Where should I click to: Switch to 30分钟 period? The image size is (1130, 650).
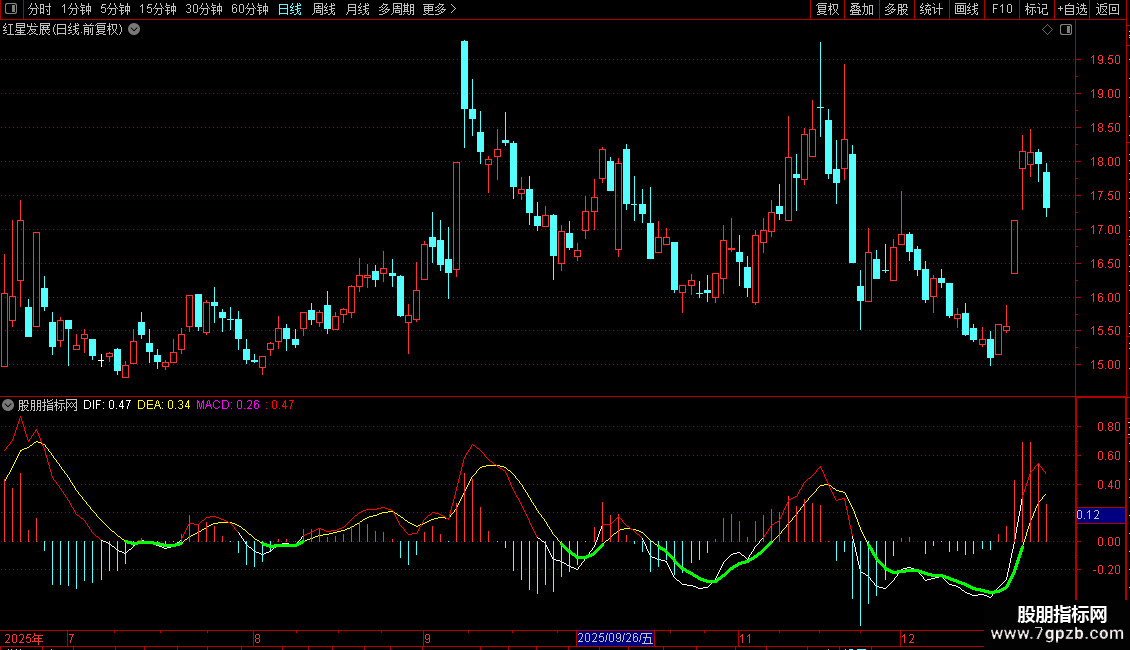coord(203,9)
